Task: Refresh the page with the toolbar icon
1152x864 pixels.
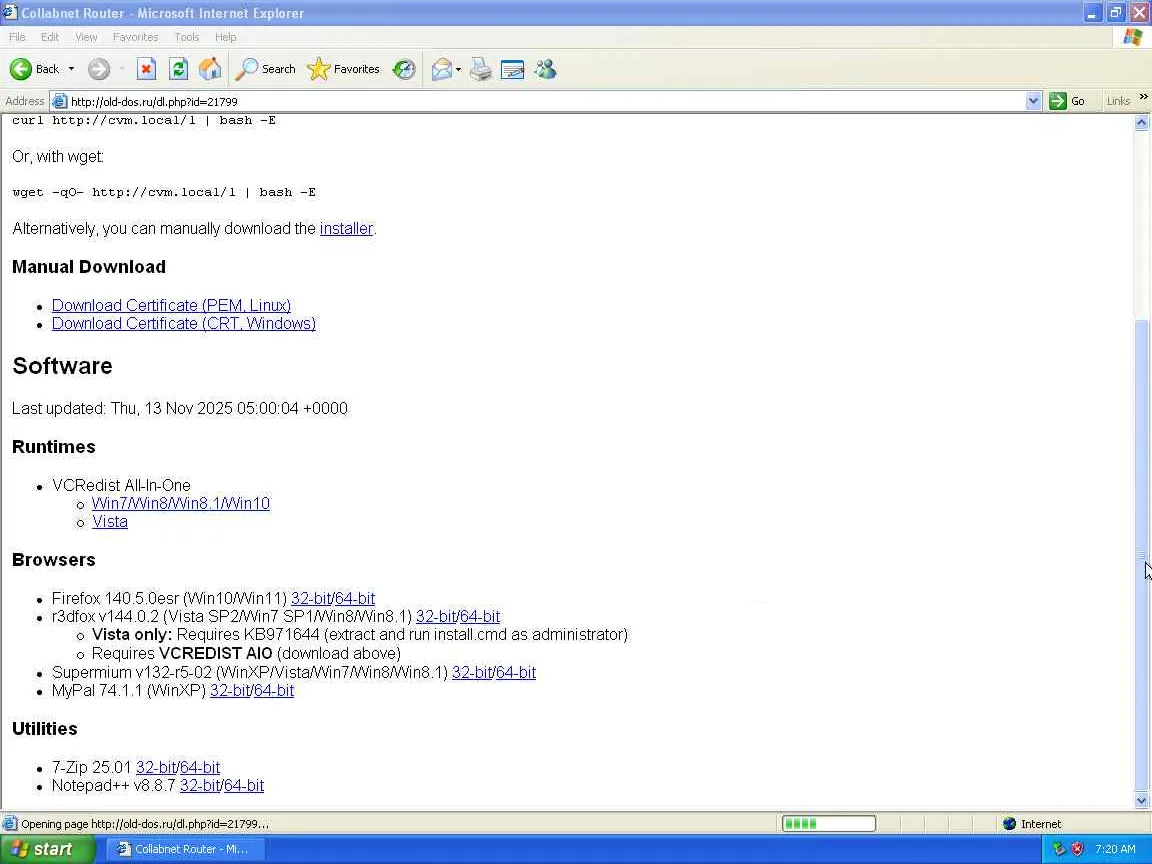Action: tap(179, 69)
